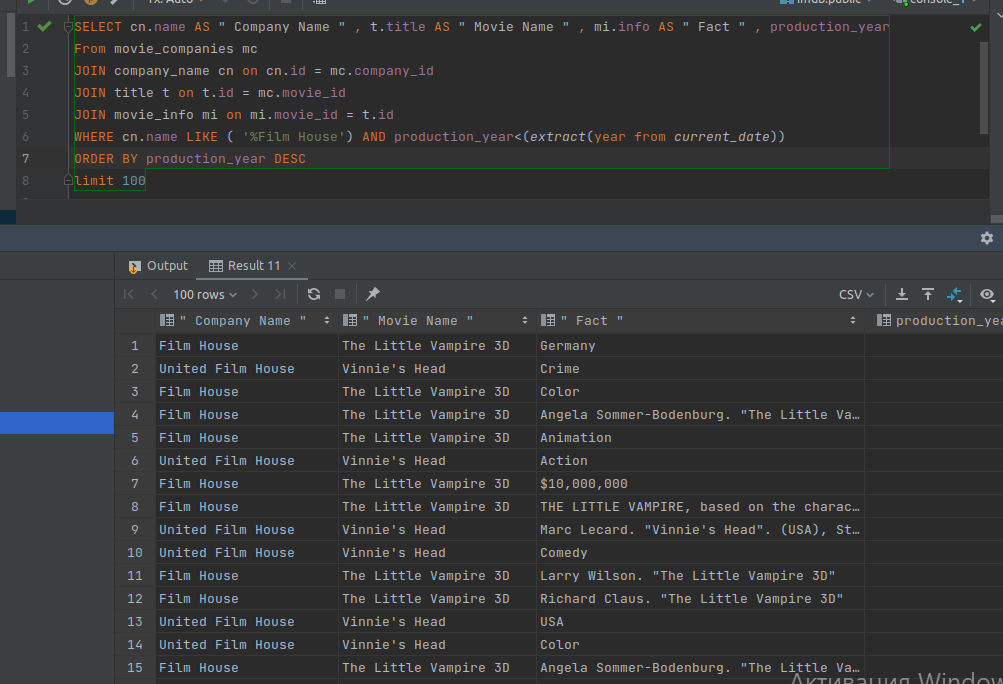Go to the next page of results
Image resolution: width=1003 pixels, height=684 pixels.
coord(255,294)
